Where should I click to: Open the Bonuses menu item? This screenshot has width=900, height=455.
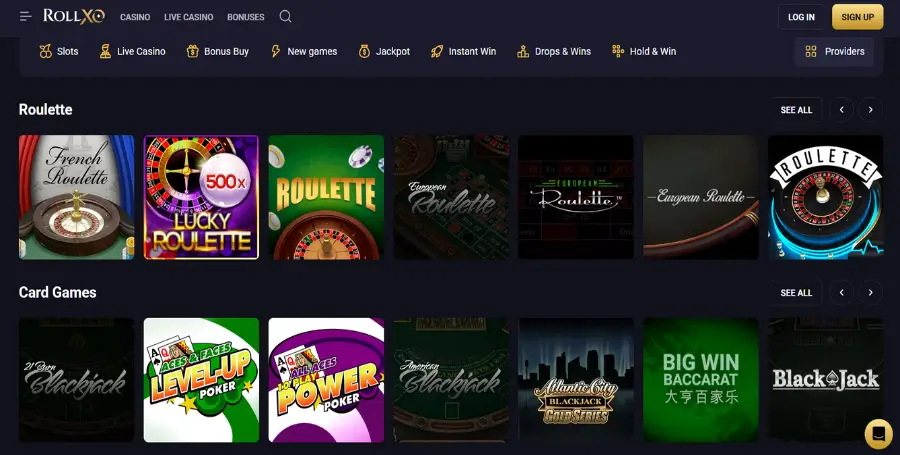click(246, 17)
